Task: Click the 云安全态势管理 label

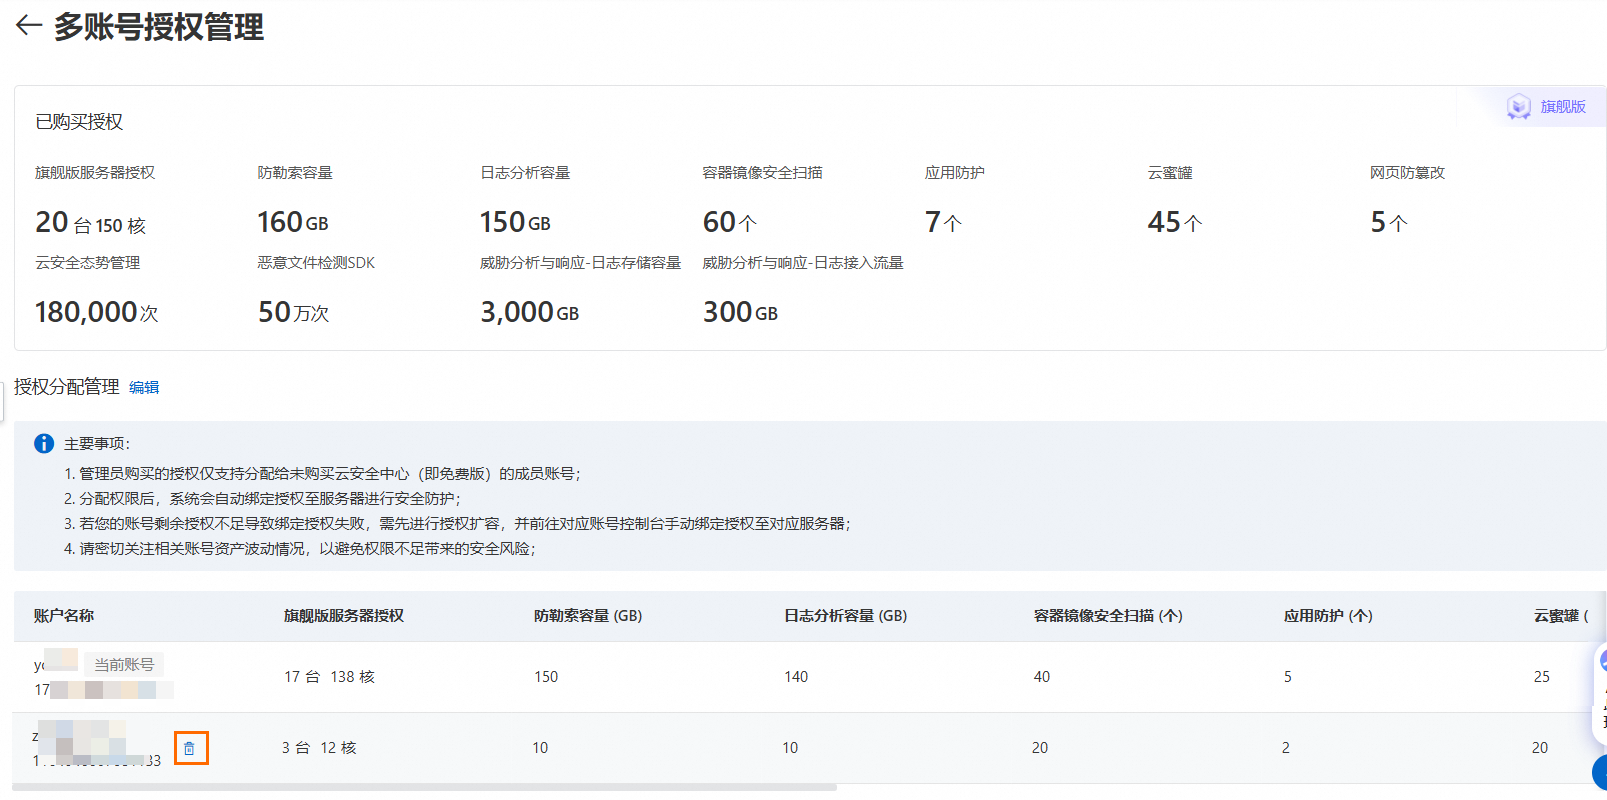Action: coord(88,263)
